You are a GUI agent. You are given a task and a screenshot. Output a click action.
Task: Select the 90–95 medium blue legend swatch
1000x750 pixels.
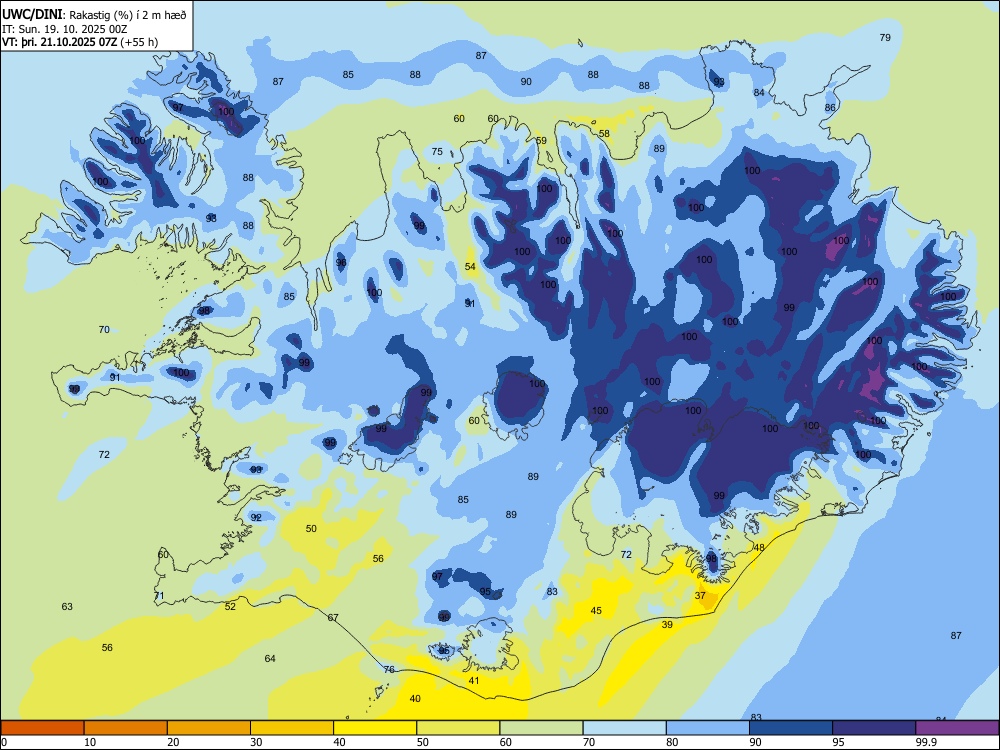tap(791, 728)
